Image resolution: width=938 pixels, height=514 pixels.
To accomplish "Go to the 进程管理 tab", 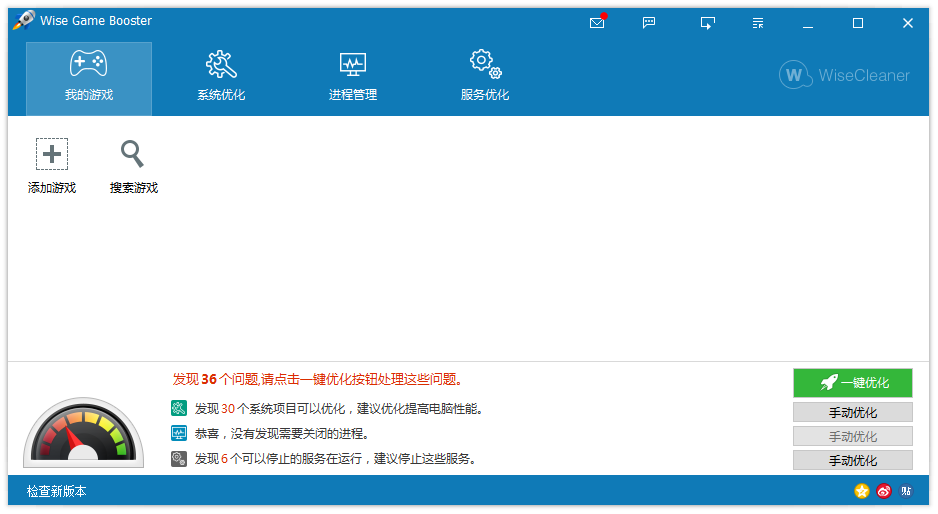I will 353,79.
